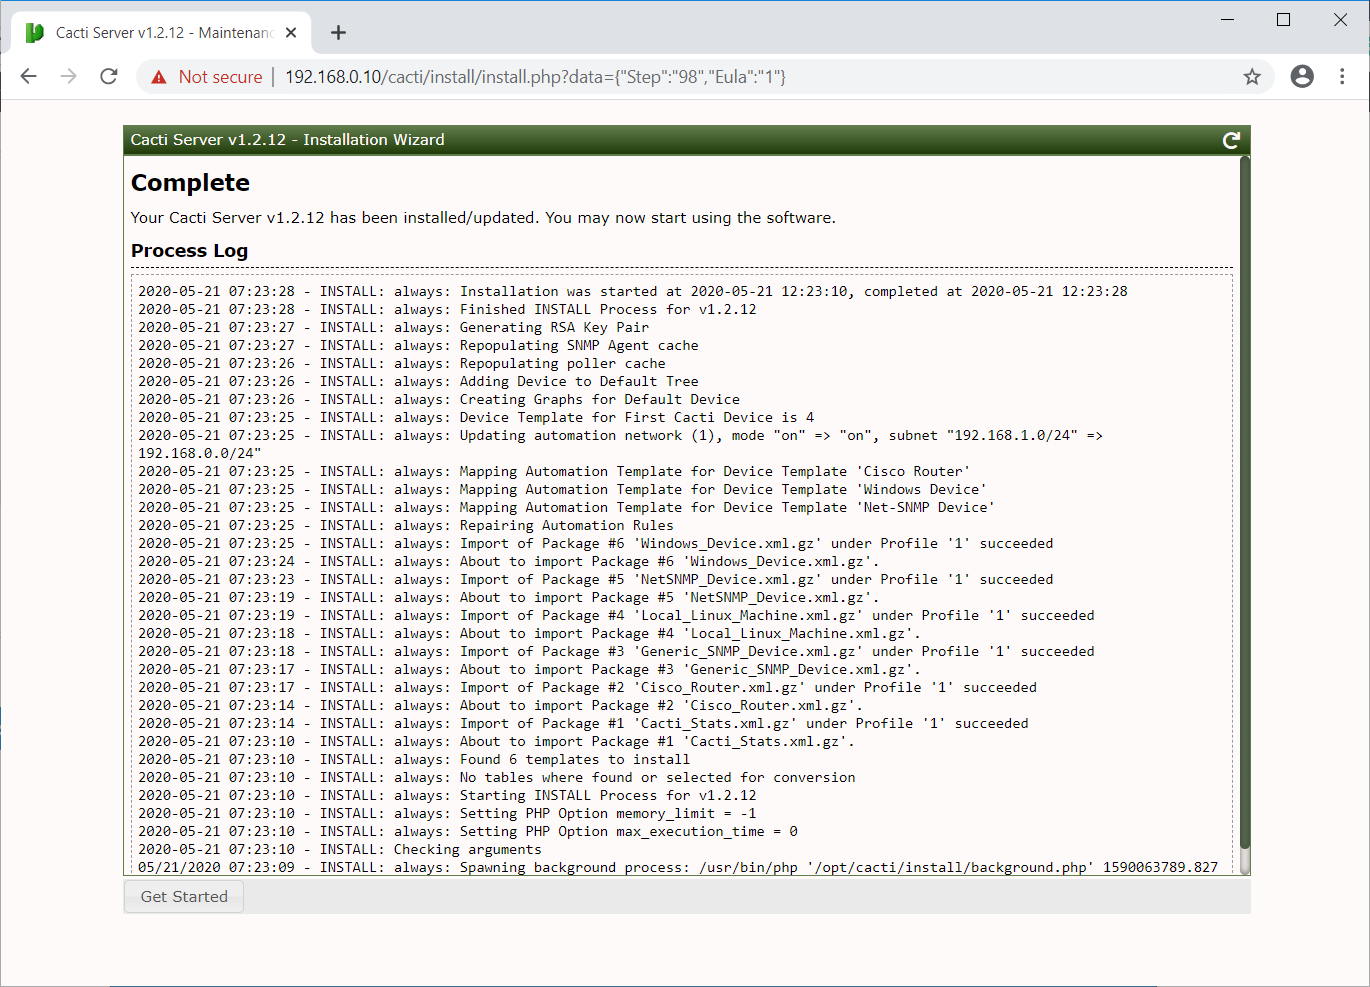This screenshot has height=987, width=1370.
Task: Close the Cacti Server tab
Action: [291, 33]
